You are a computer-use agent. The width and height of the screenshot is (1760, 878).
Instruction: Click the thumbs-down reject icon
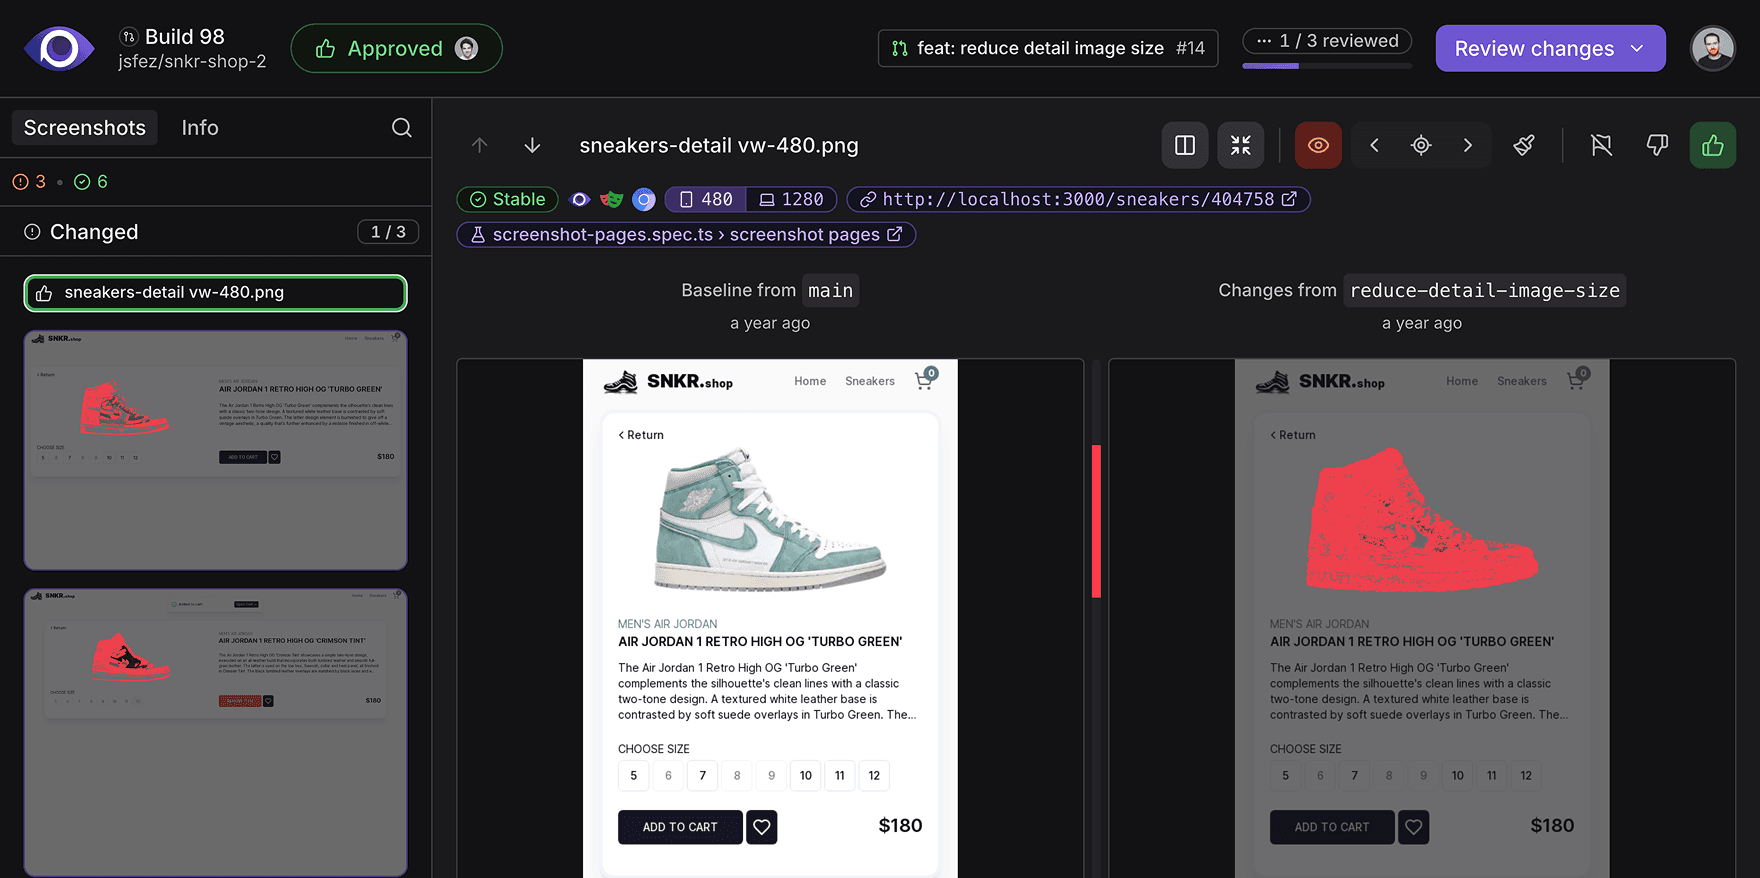pos(1657,146)
